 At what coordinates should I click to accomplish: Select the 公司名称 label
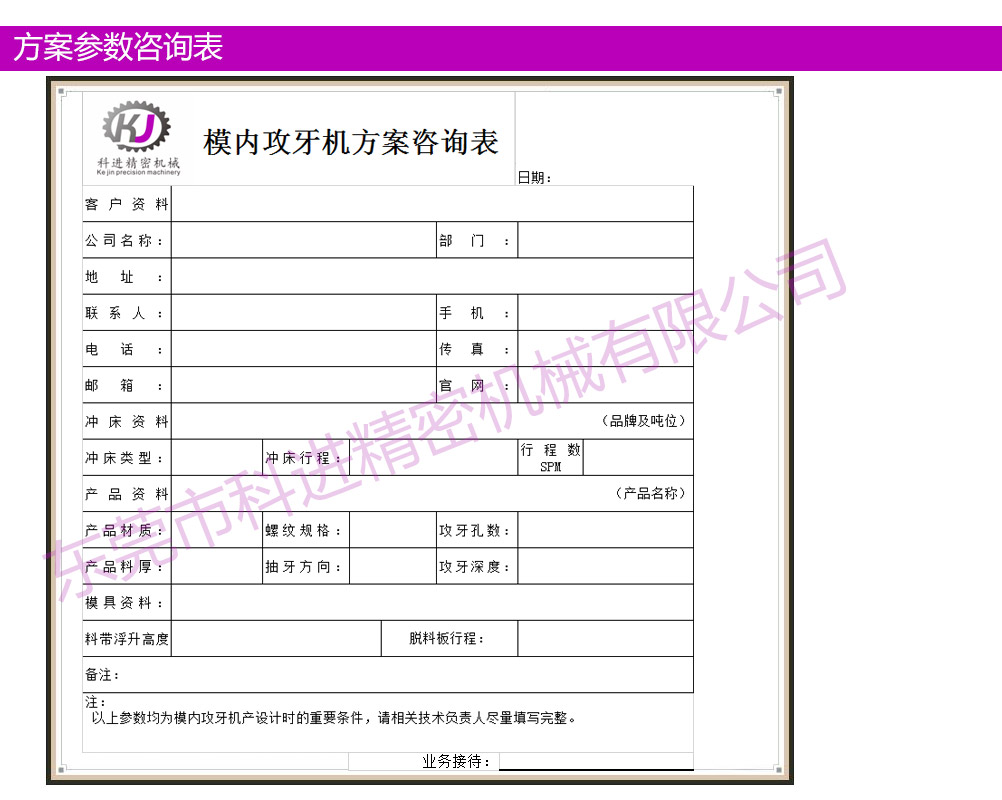tap(124, 241)
